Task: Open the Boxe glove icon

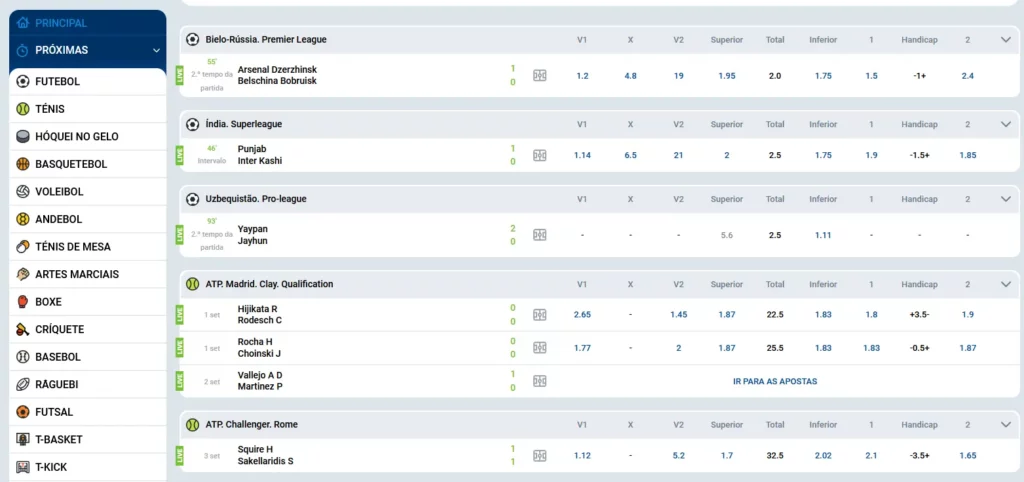Action: [x=23, y=302]
